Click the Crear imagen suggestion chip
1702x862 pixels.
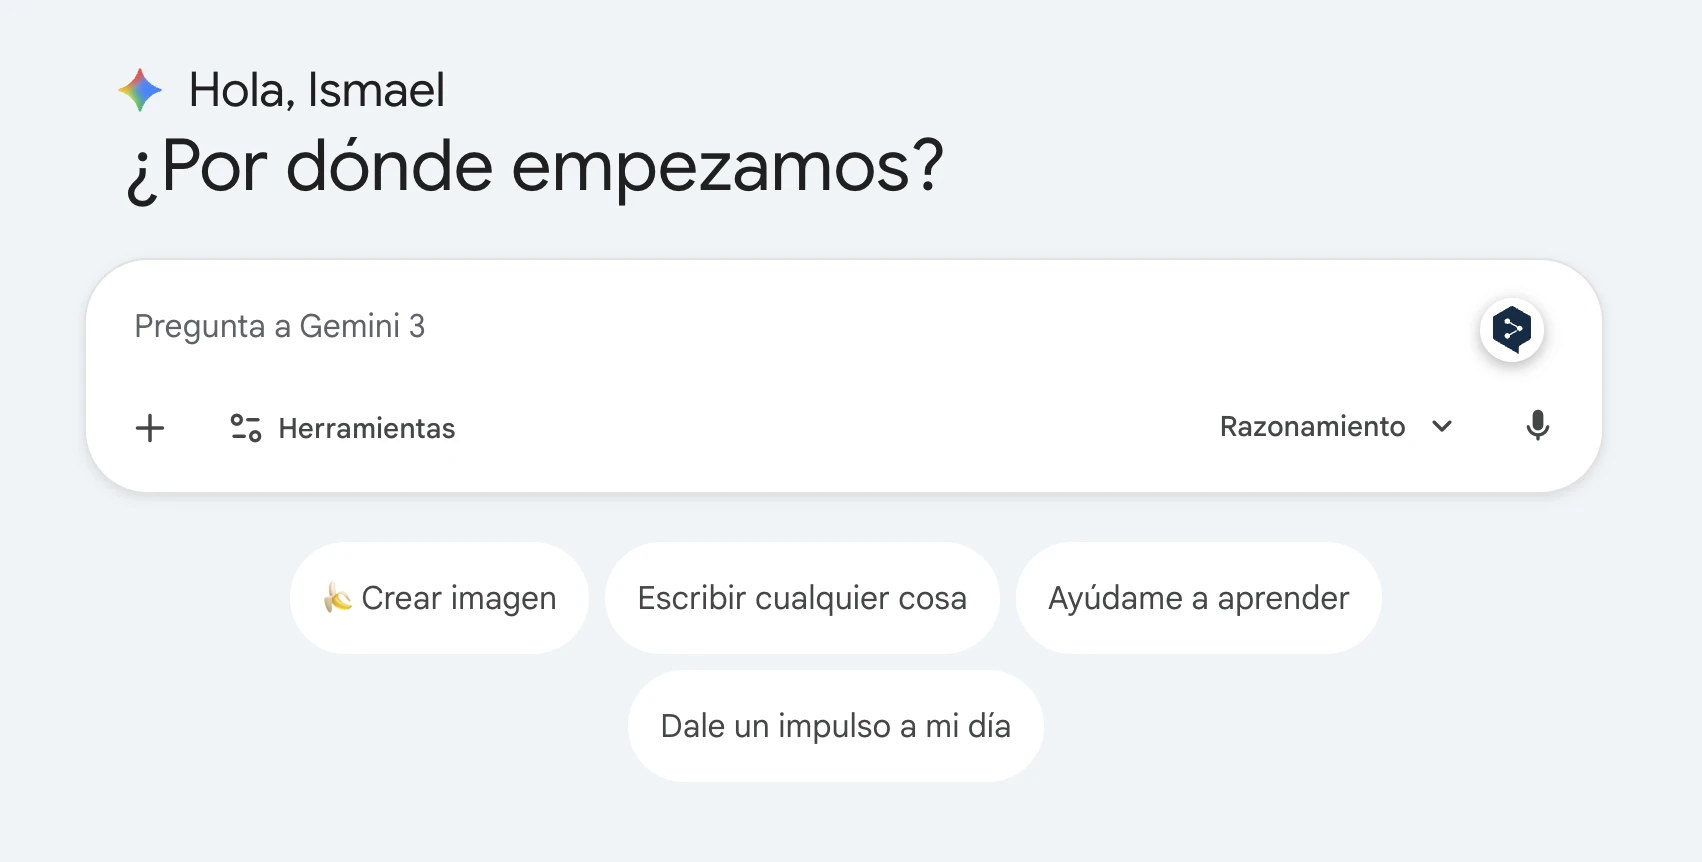click(438, 597)
